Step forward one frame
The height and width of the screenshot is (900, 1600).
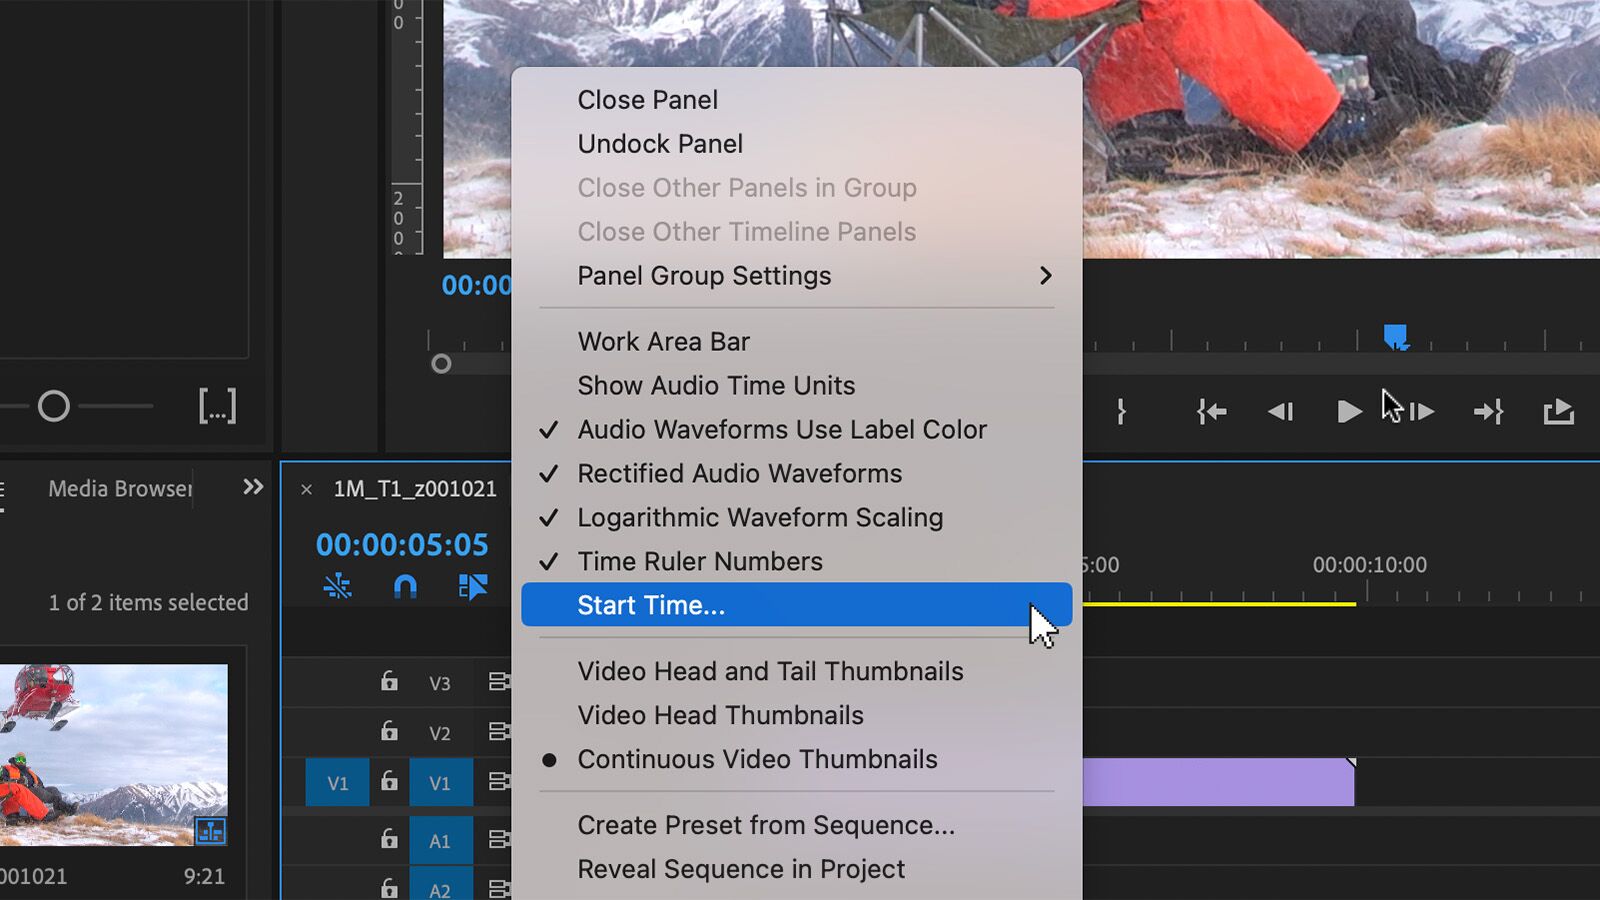click(x=1421, y=411)
